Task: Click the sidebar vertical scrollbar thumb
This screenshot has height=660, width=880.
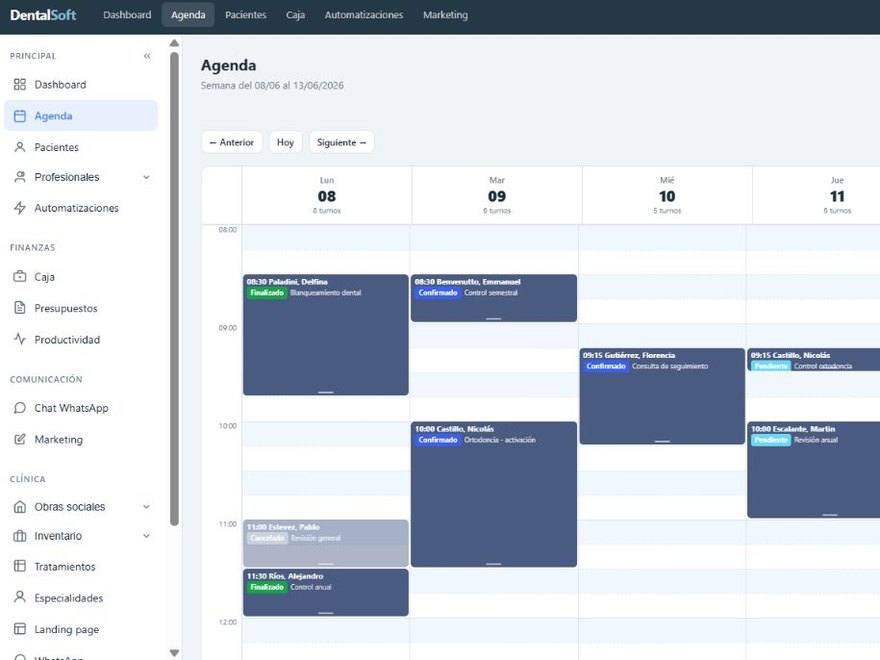Action: [x=175, y=288]
